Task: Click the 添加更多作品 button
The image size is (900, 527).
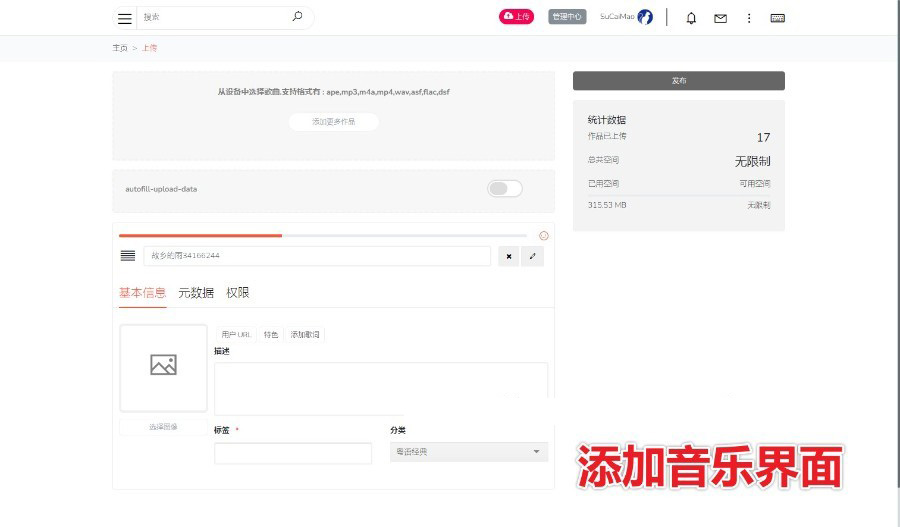Action: tap(333, 122)
